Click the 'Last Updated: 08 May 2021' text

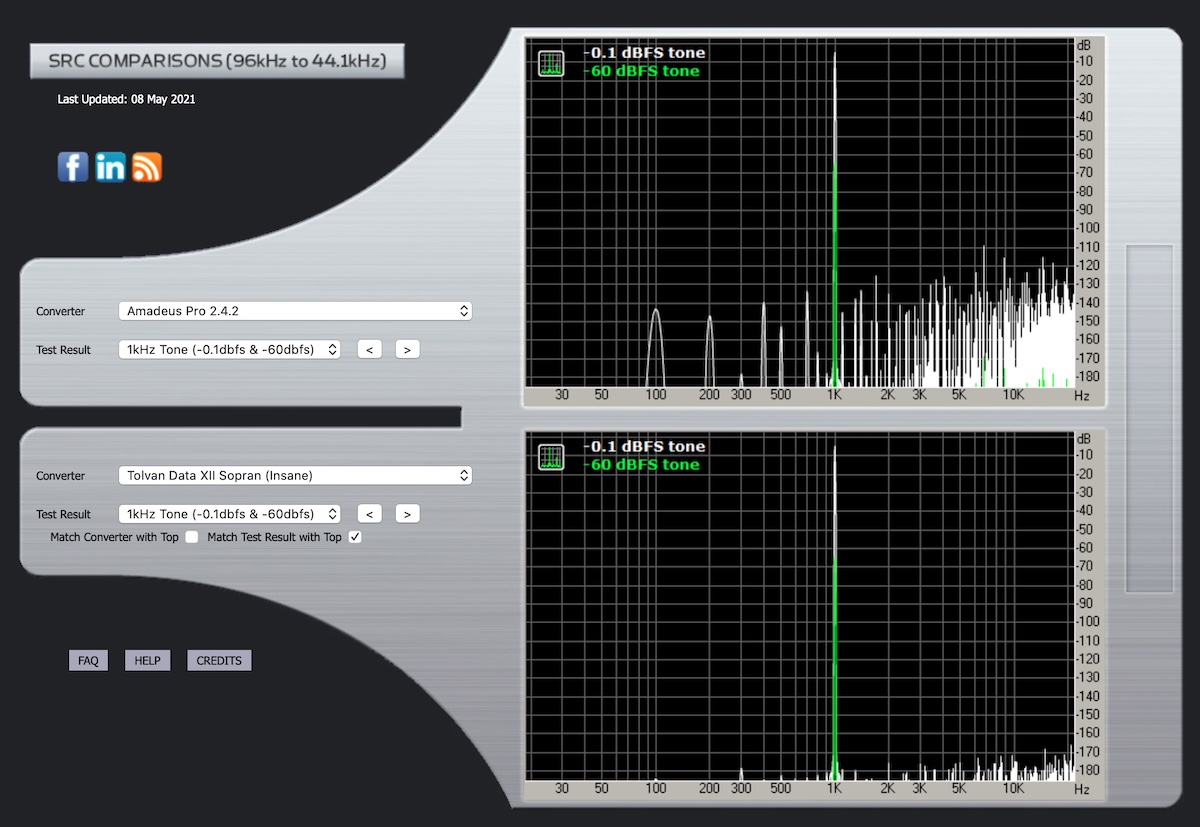pos(126,100)
